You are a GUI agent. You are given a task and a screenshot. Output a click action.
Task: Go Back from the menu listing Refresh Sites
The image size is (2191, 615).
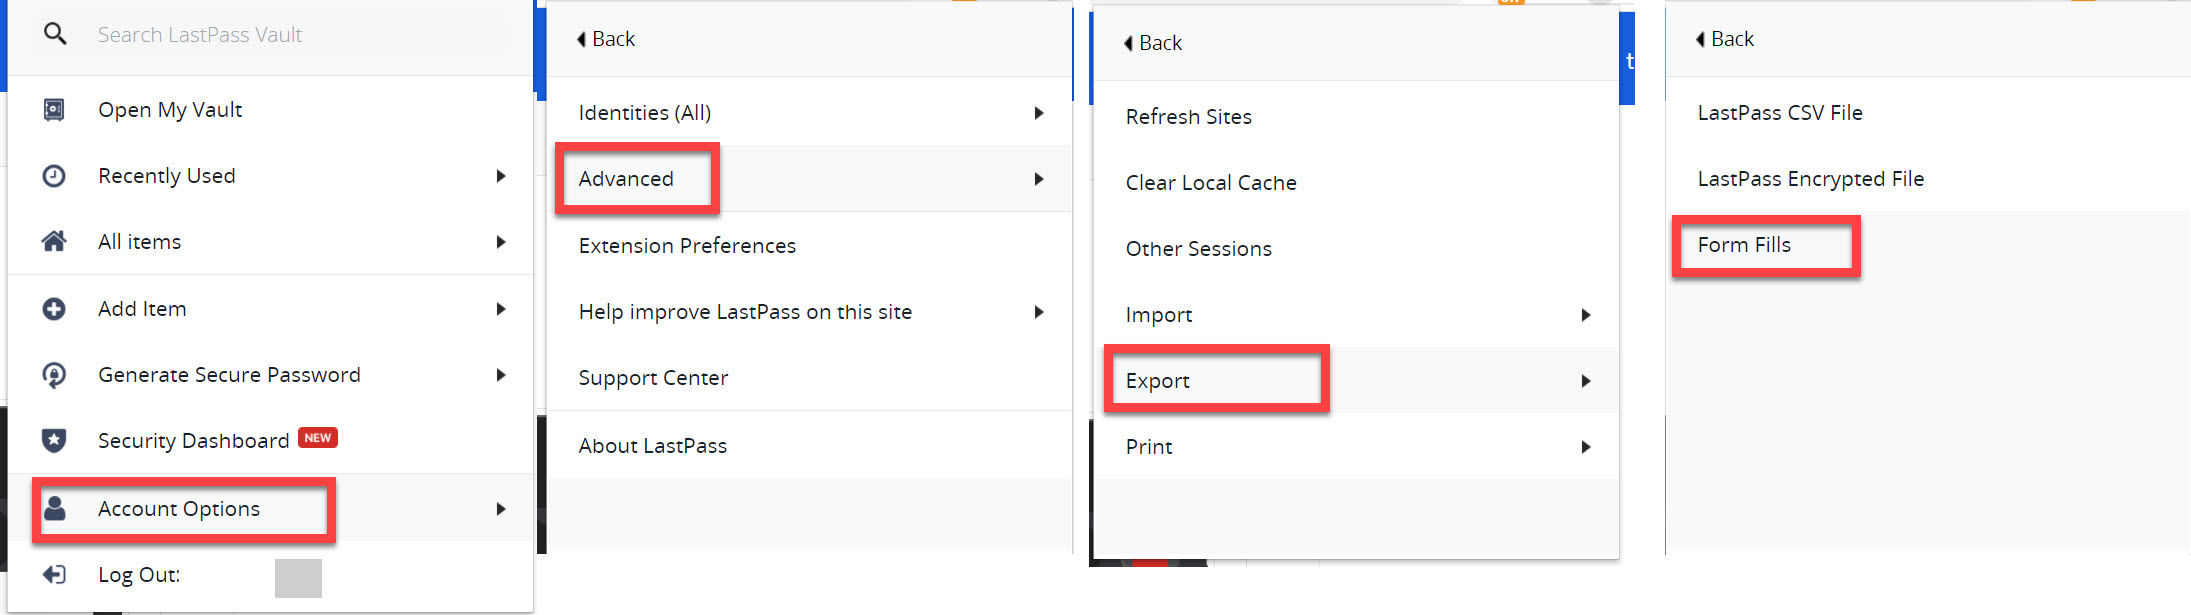tap(1153, 43)
